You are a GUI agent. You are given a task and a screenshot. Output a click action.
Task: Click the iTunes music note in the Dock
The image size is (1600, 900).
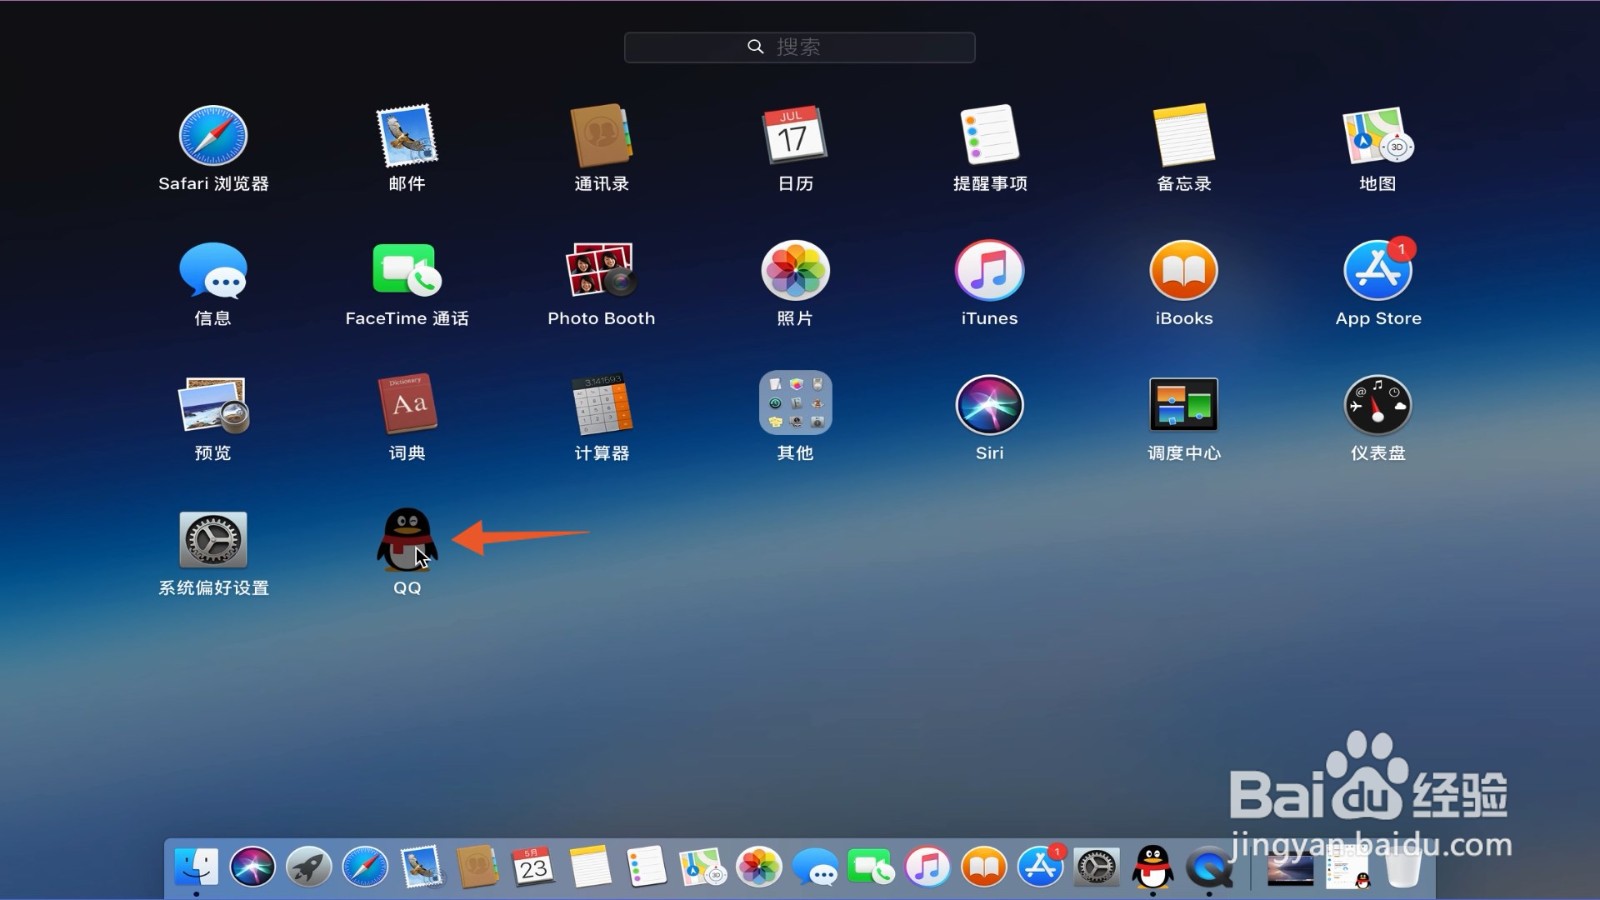click(928, 866)
